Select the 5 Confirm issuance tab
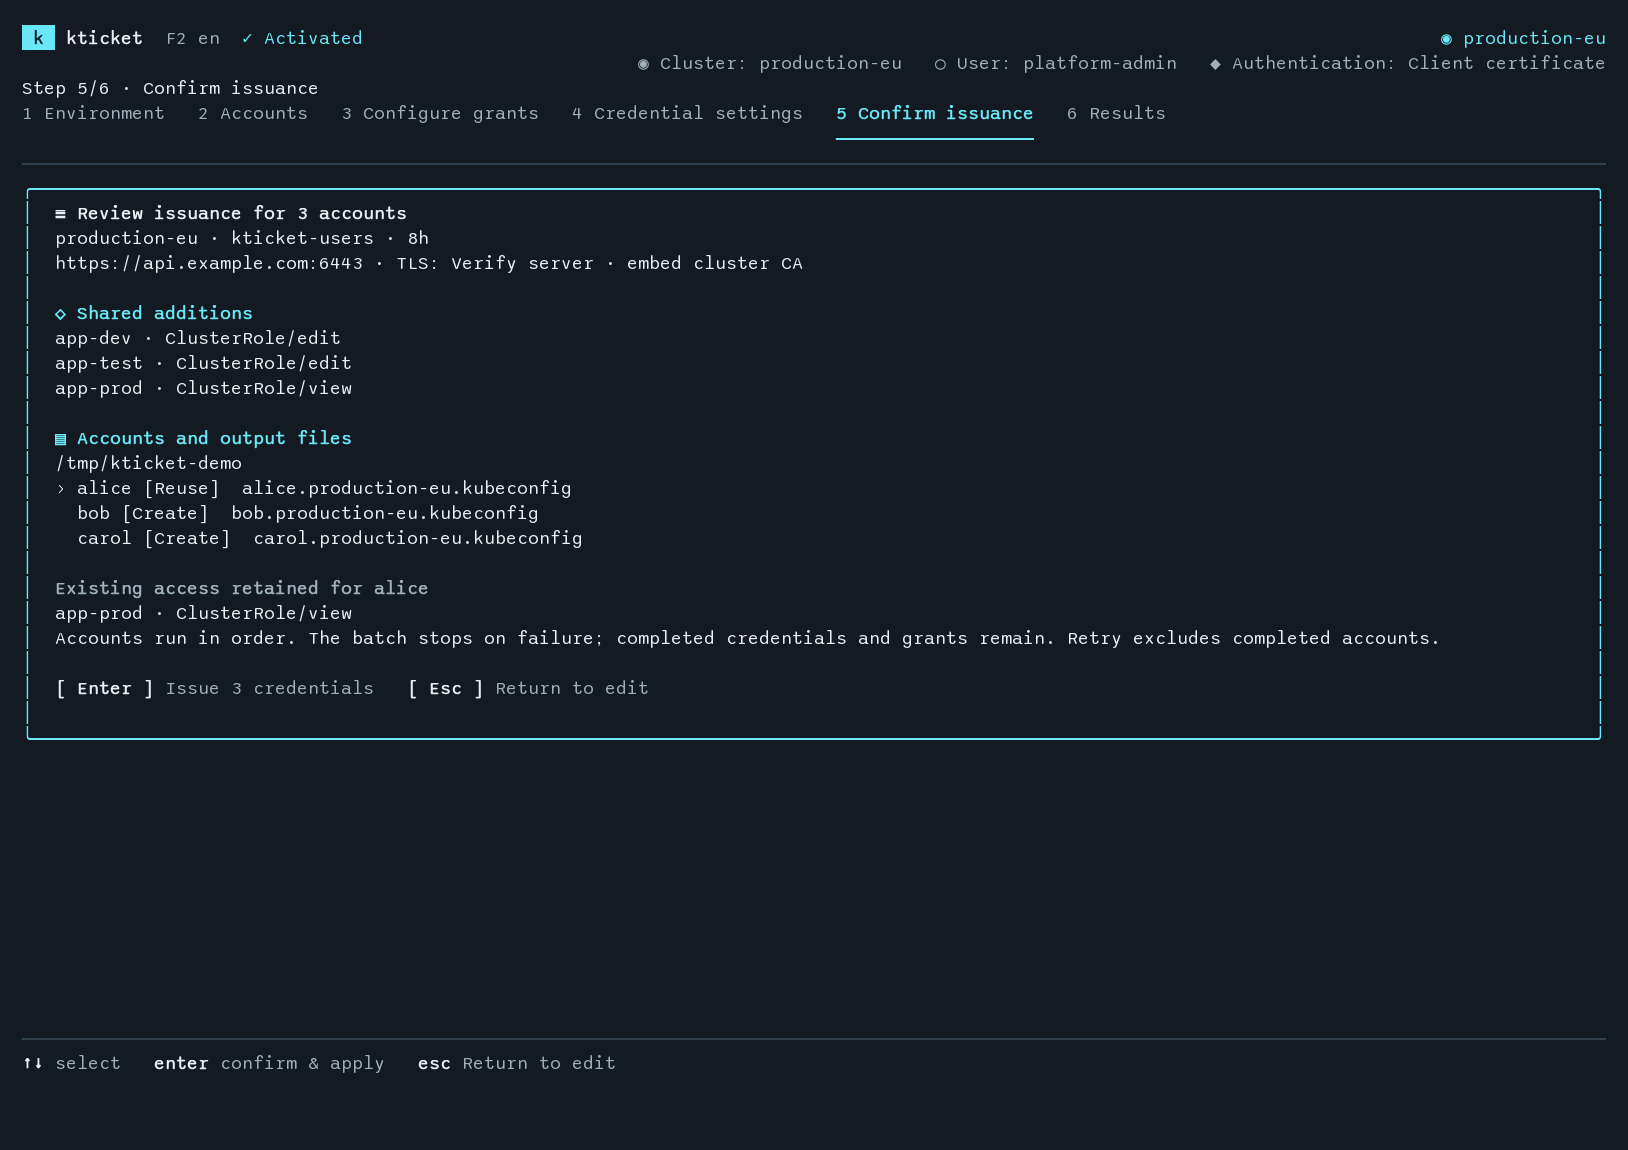This screenshot has height=1150, width=1628. click(x=935, y=113)
